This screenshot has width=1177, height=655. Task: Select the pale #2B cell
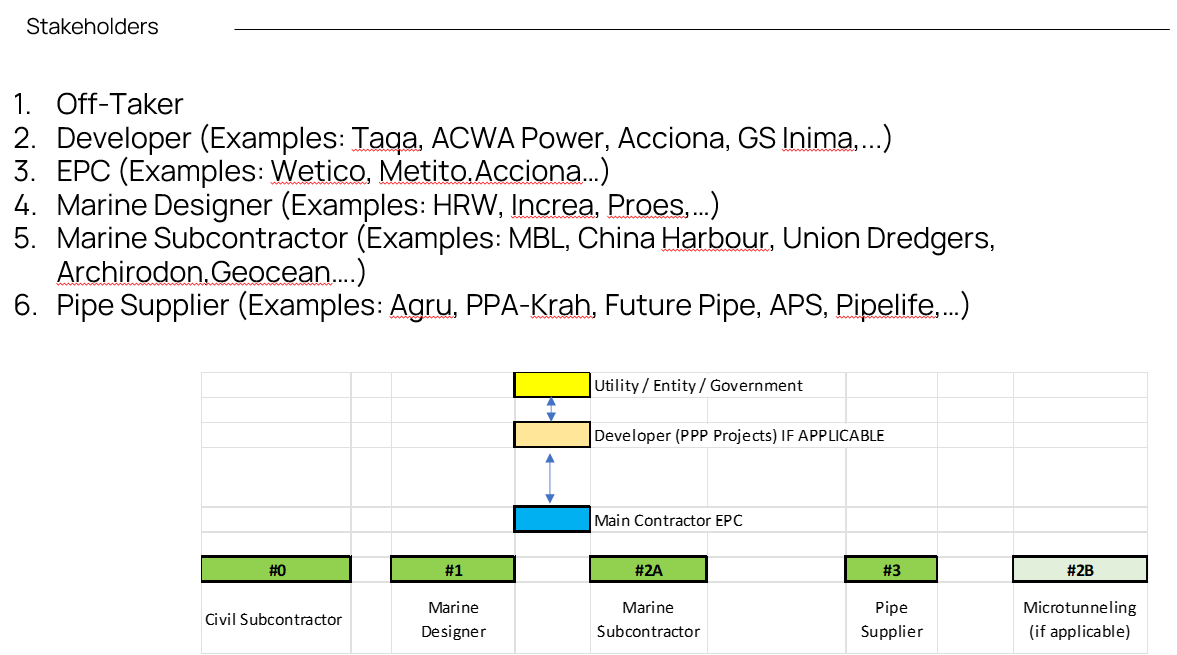pyautogui.click(x=1079, y=569)
